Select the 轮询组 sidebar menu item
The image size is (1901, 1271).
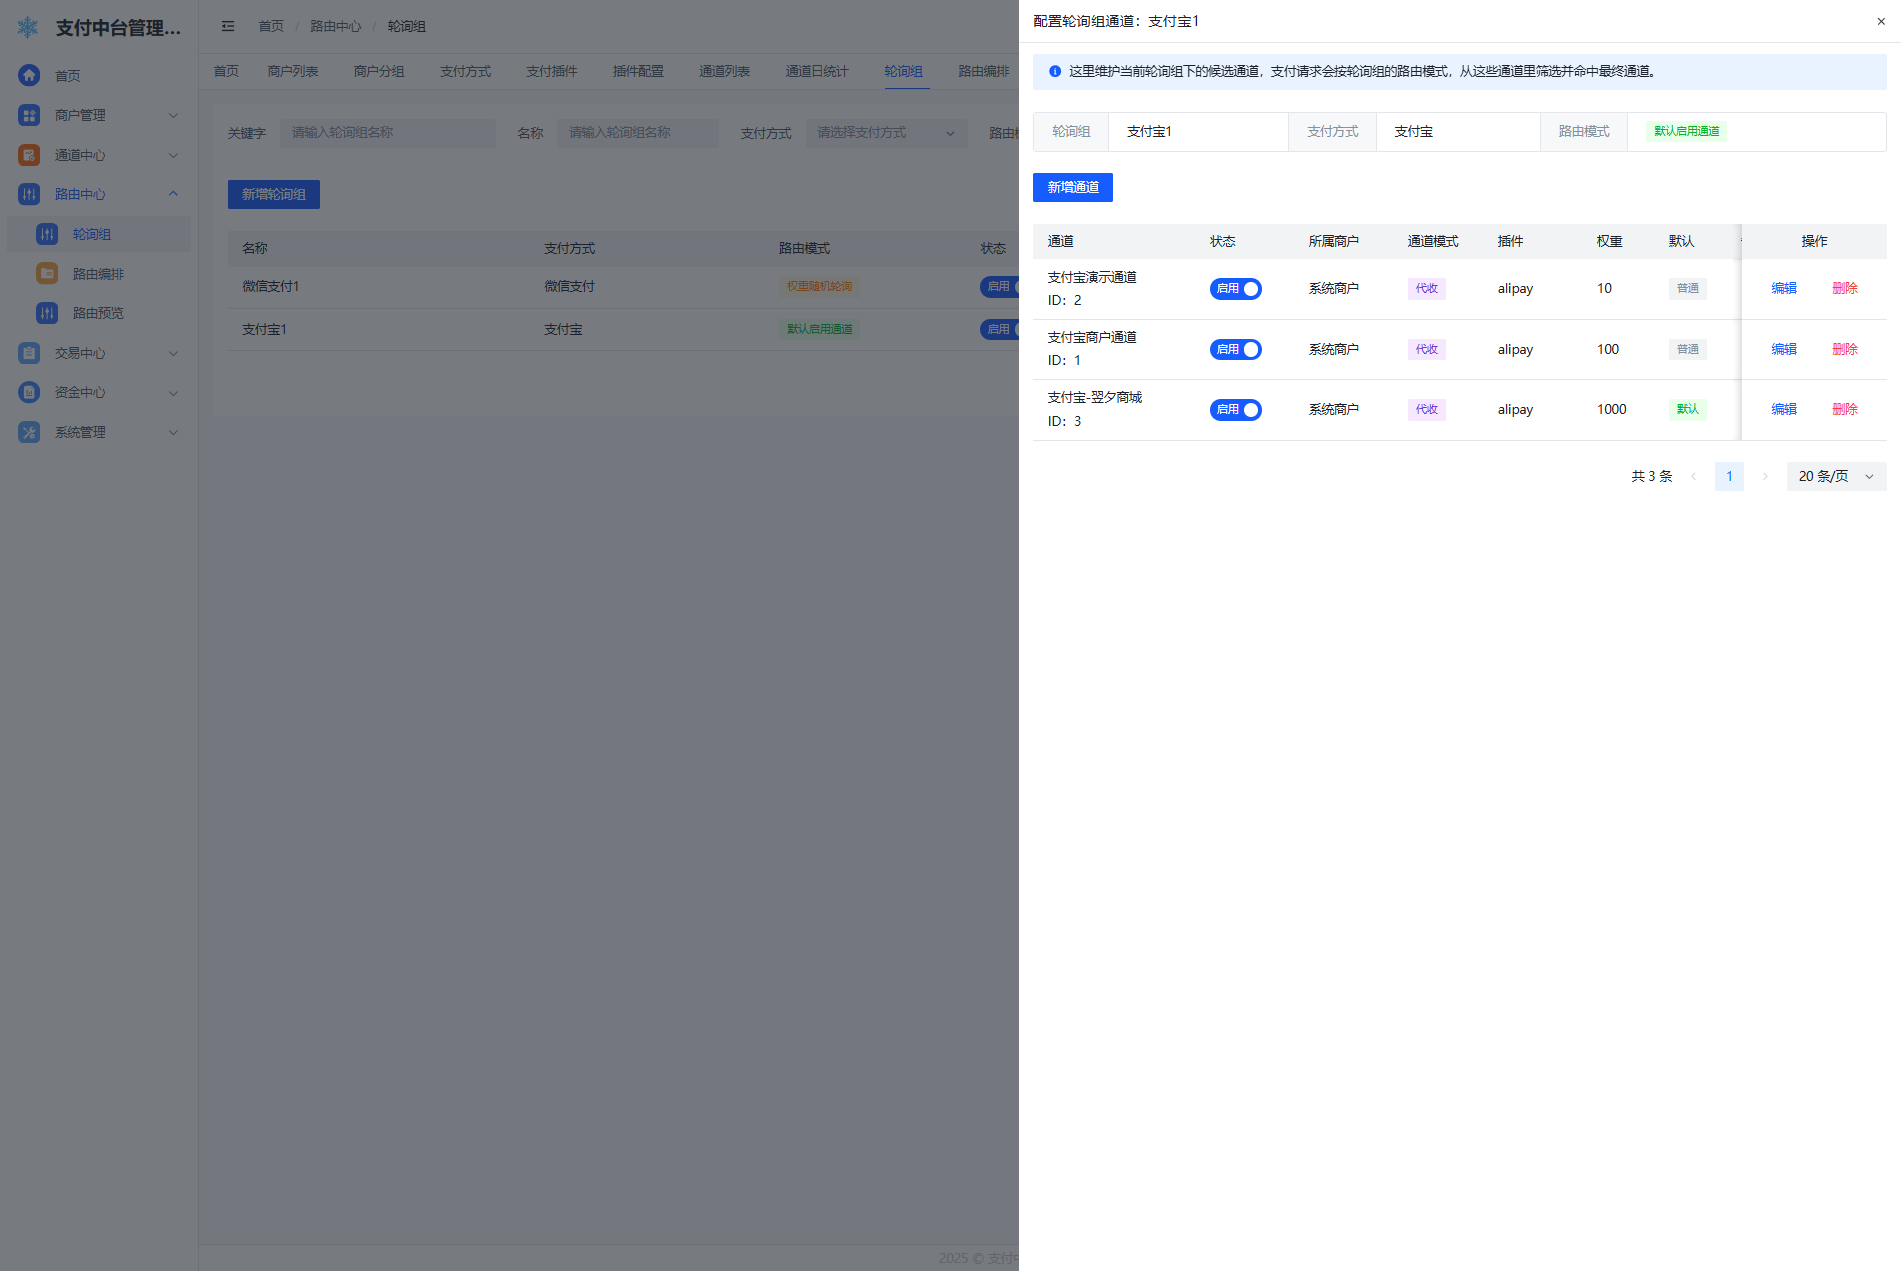91,234
